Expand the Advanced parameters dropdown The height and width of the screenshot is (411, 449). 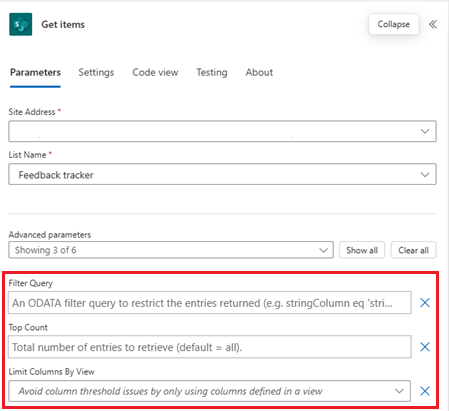[171, 250]
